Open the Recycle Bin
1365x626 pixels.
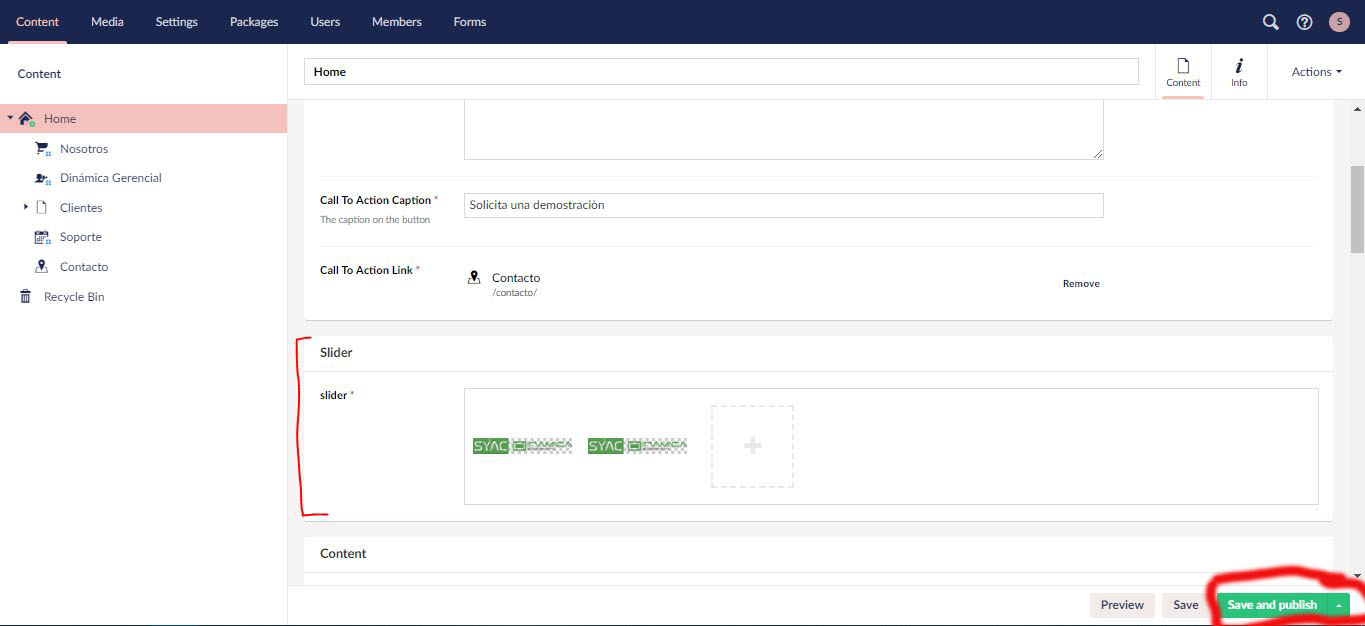click(x=74, y=297)
